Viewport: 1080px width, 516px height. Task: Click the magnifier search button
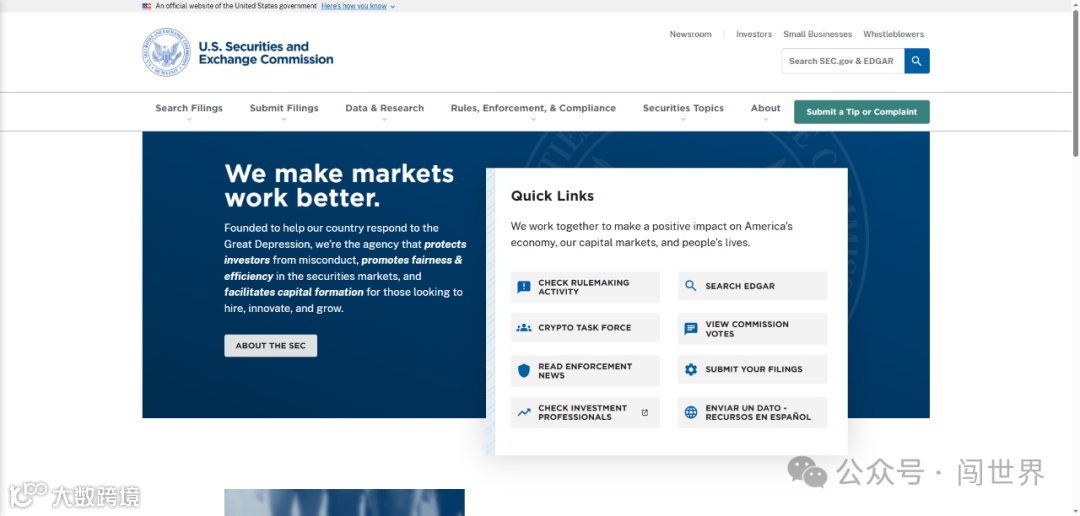tap(917, 61)
